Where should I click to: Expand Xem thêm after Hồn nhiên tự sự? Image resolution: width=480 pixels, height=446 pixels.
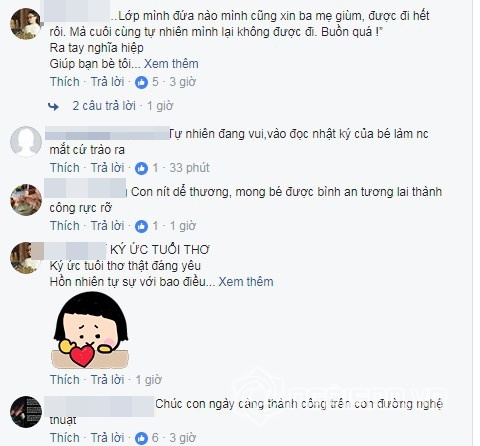click(x=246, y=282)
